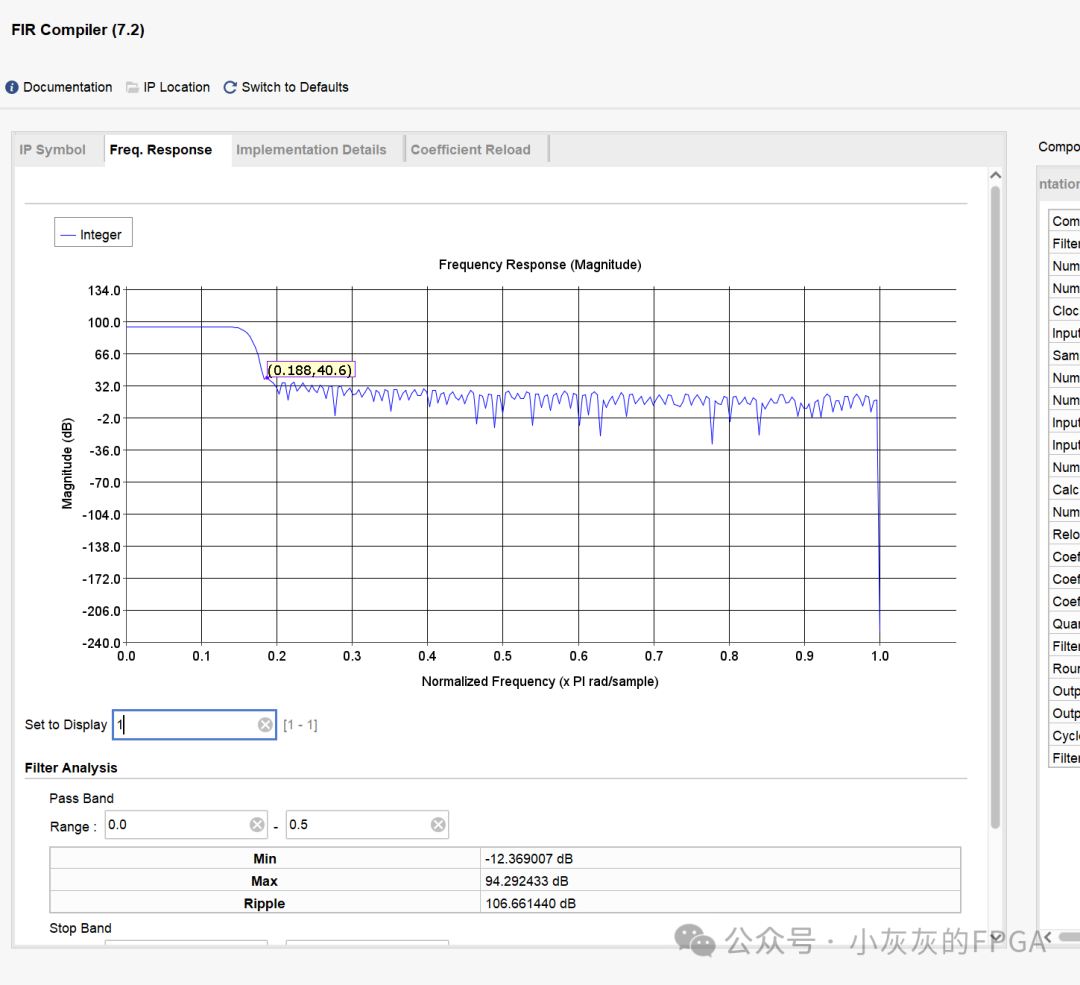
Task: Click the Pass Band Max value 94.292433 dB
Action: [x=527, y=881]
